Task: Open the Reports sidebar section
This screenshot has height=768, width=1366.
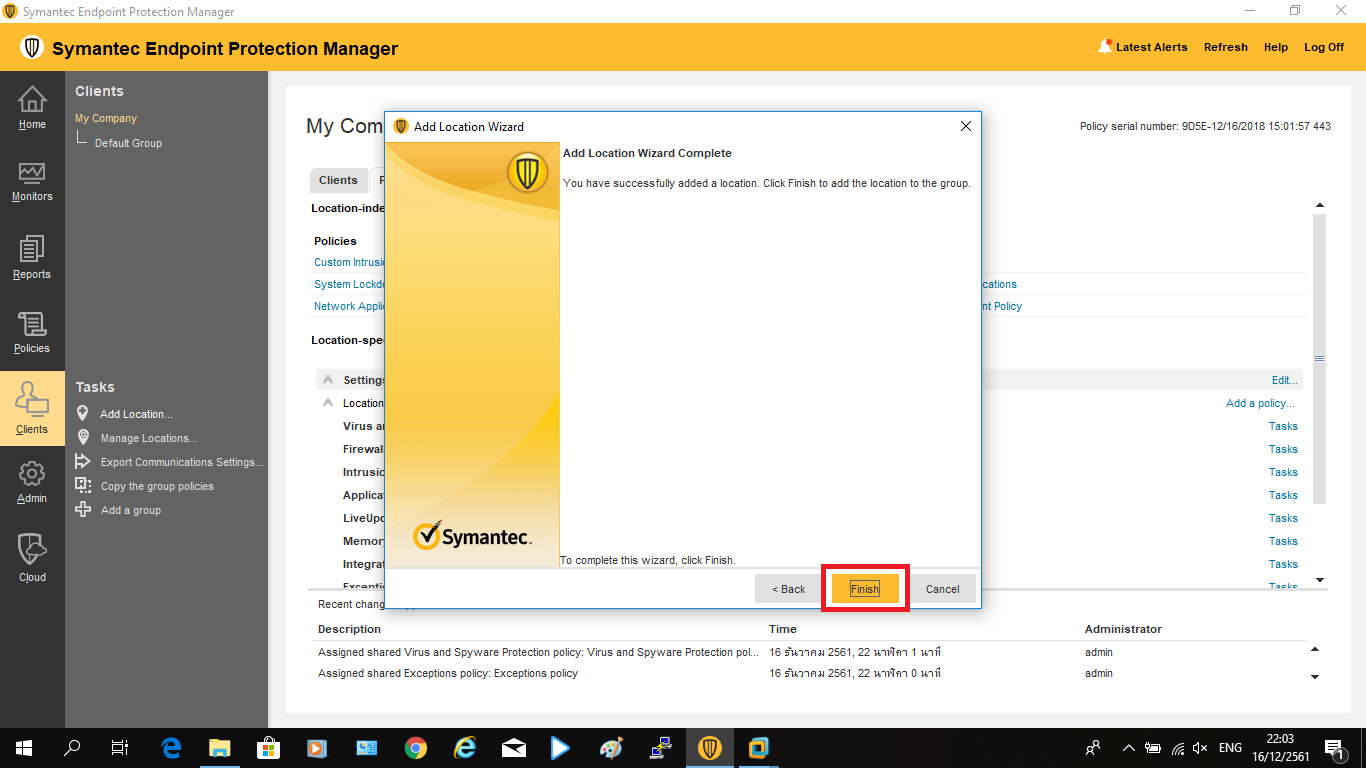Action: (x=32, y=257)
